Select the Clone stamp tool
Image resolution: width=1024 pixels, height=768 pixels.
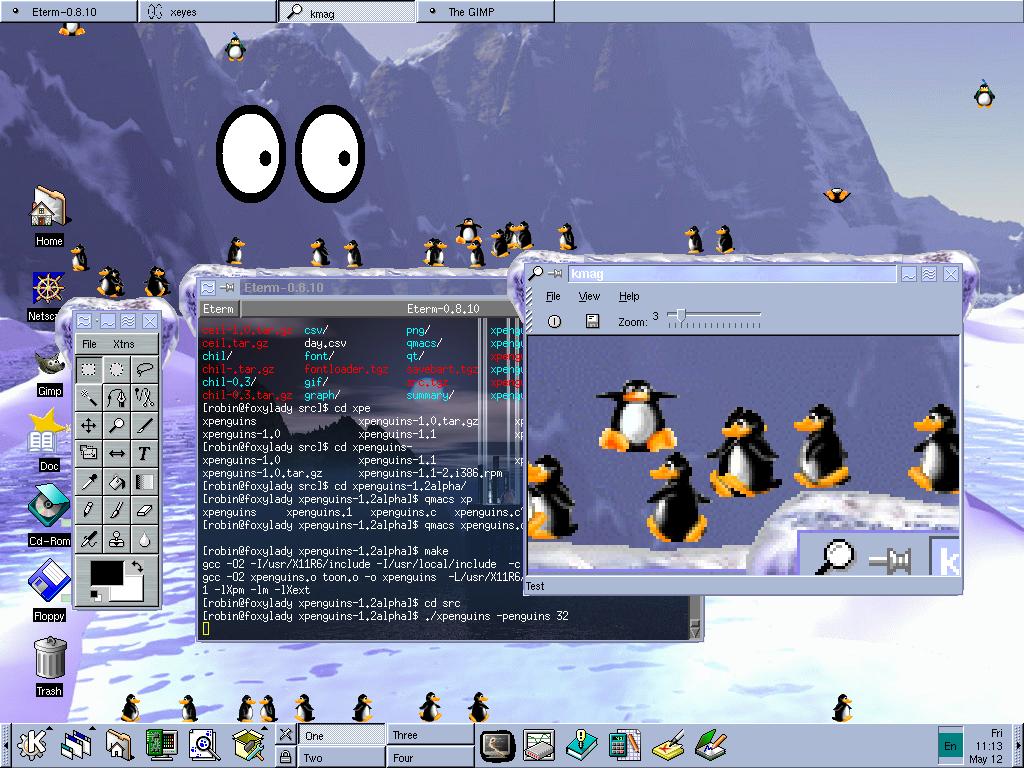116,538
